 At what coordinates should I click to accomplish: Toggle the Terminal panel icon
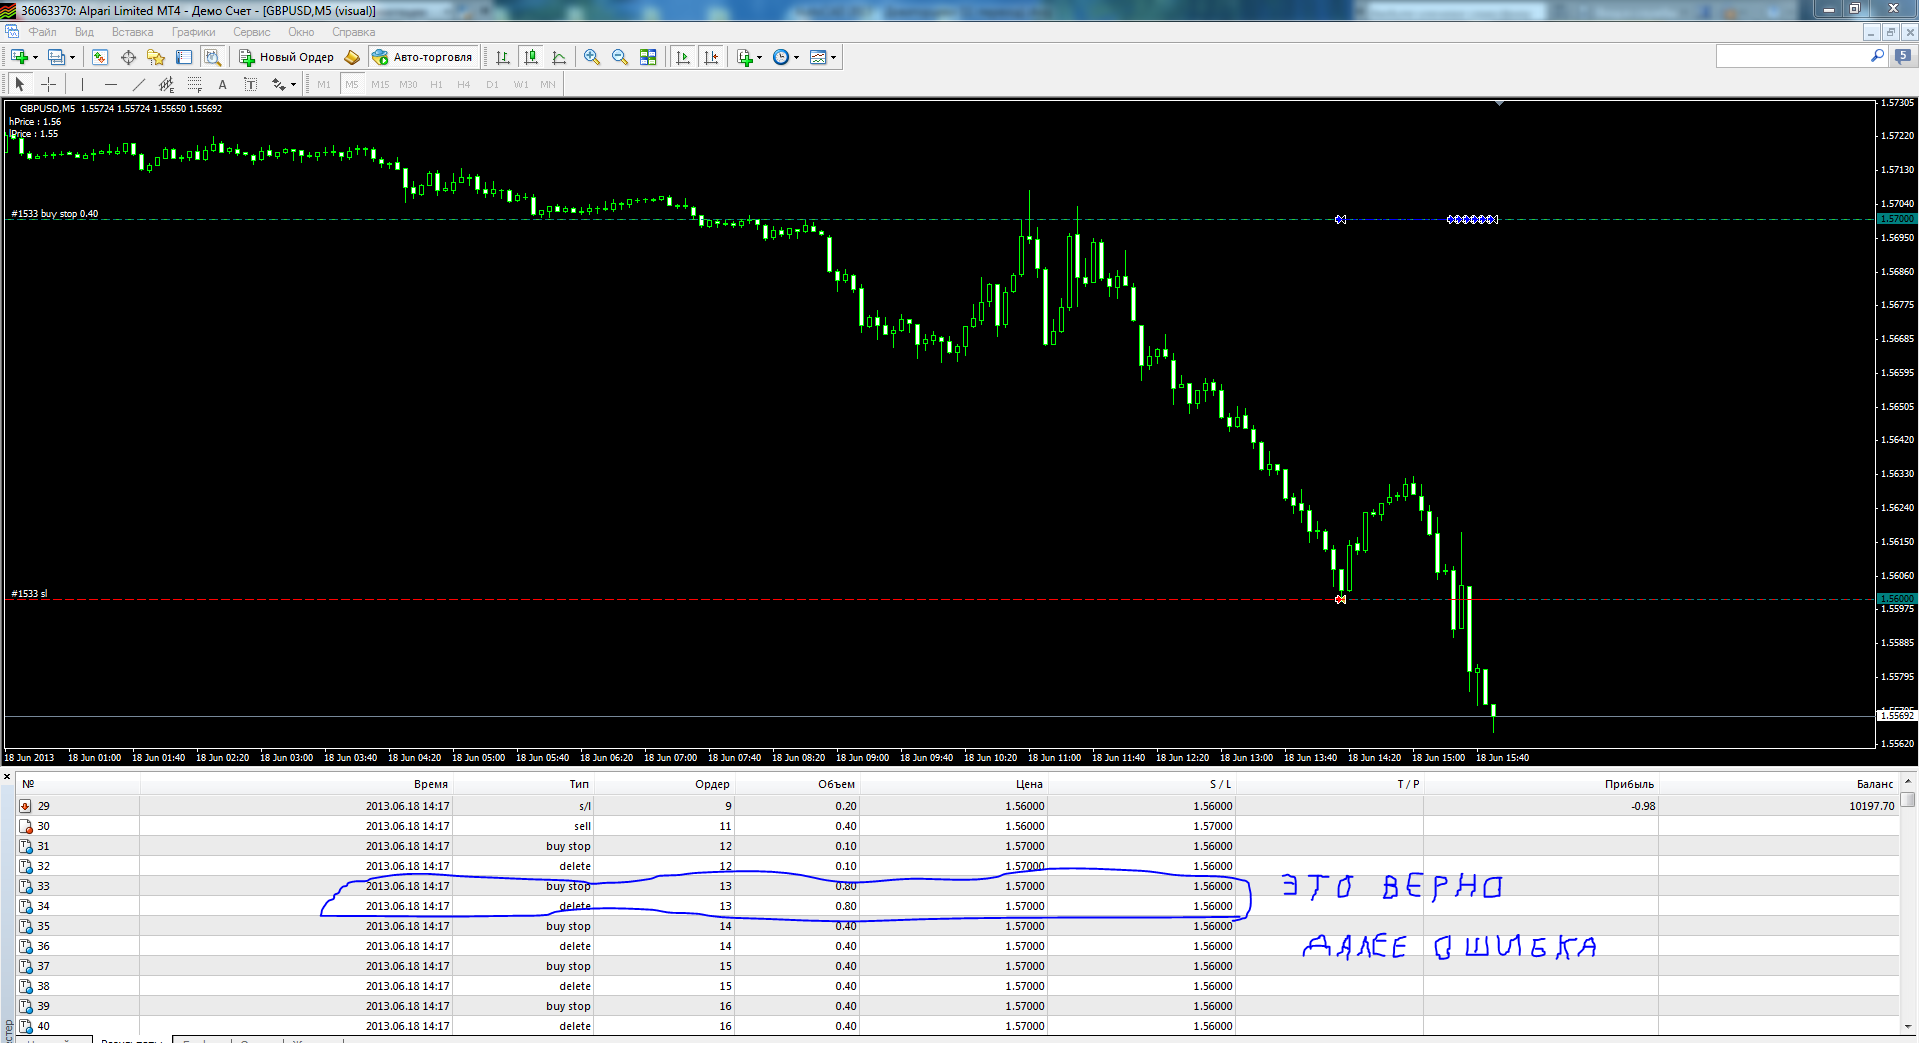(184, 57)
